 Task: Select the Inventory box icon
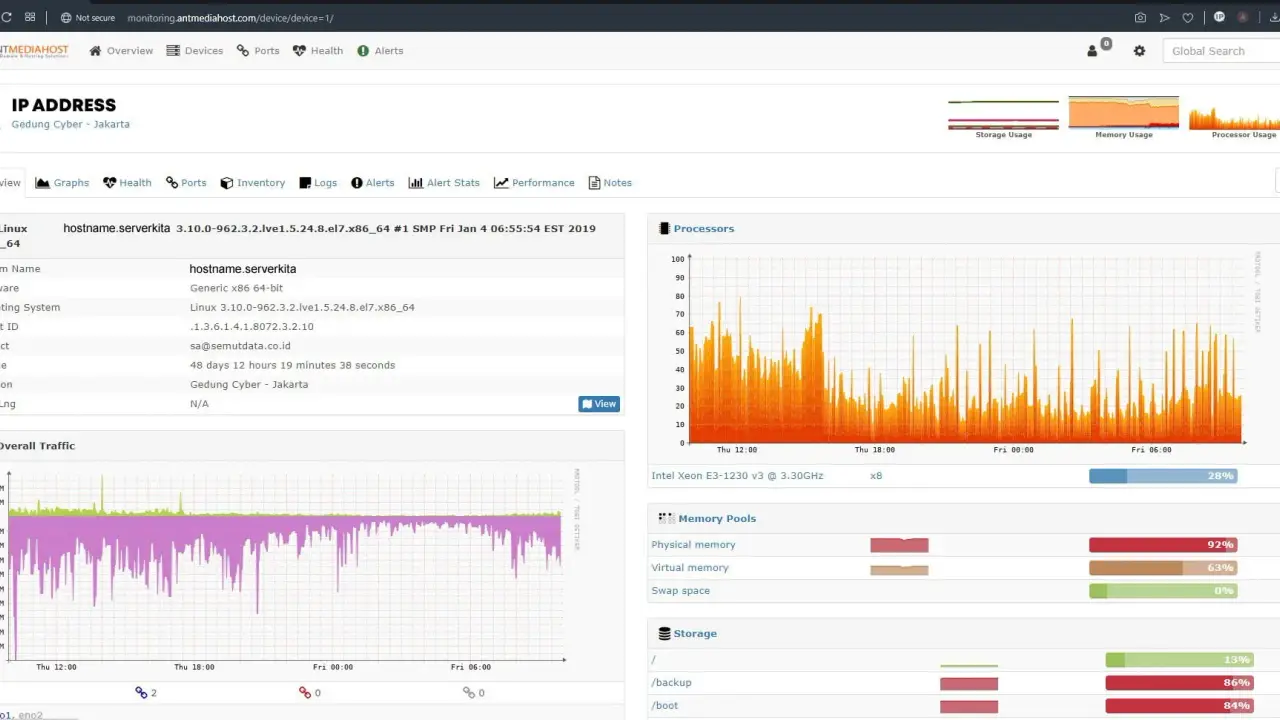coord(228,182)
